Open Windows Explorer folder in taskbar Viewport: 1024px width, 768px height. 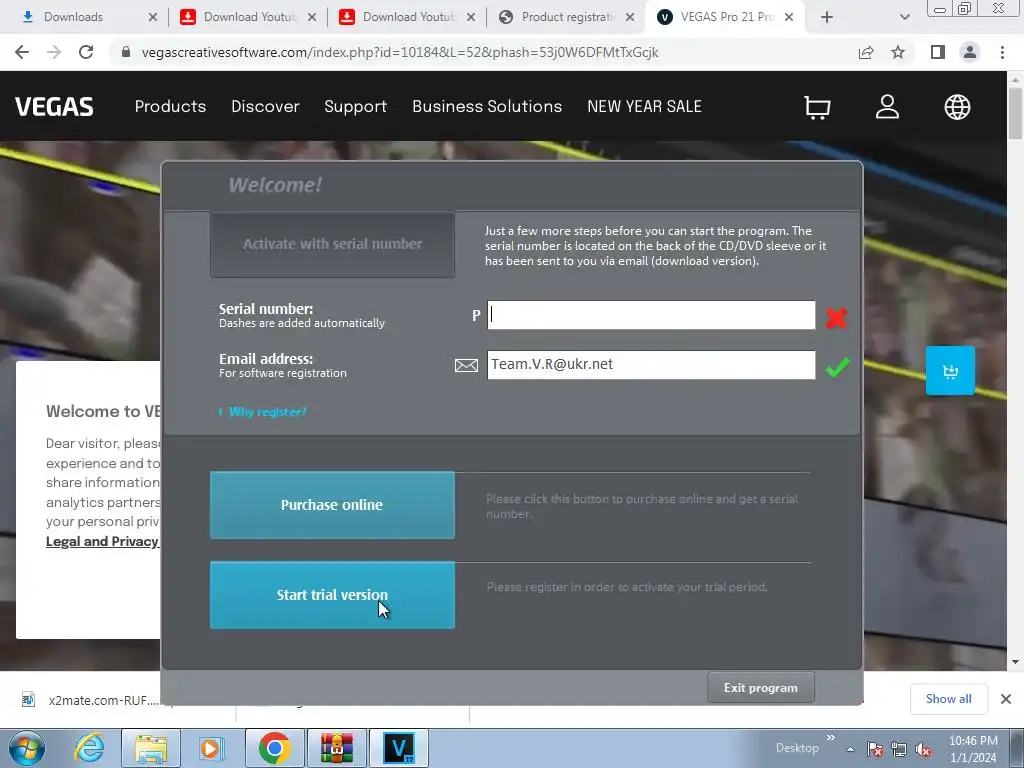tap(151, 748)
